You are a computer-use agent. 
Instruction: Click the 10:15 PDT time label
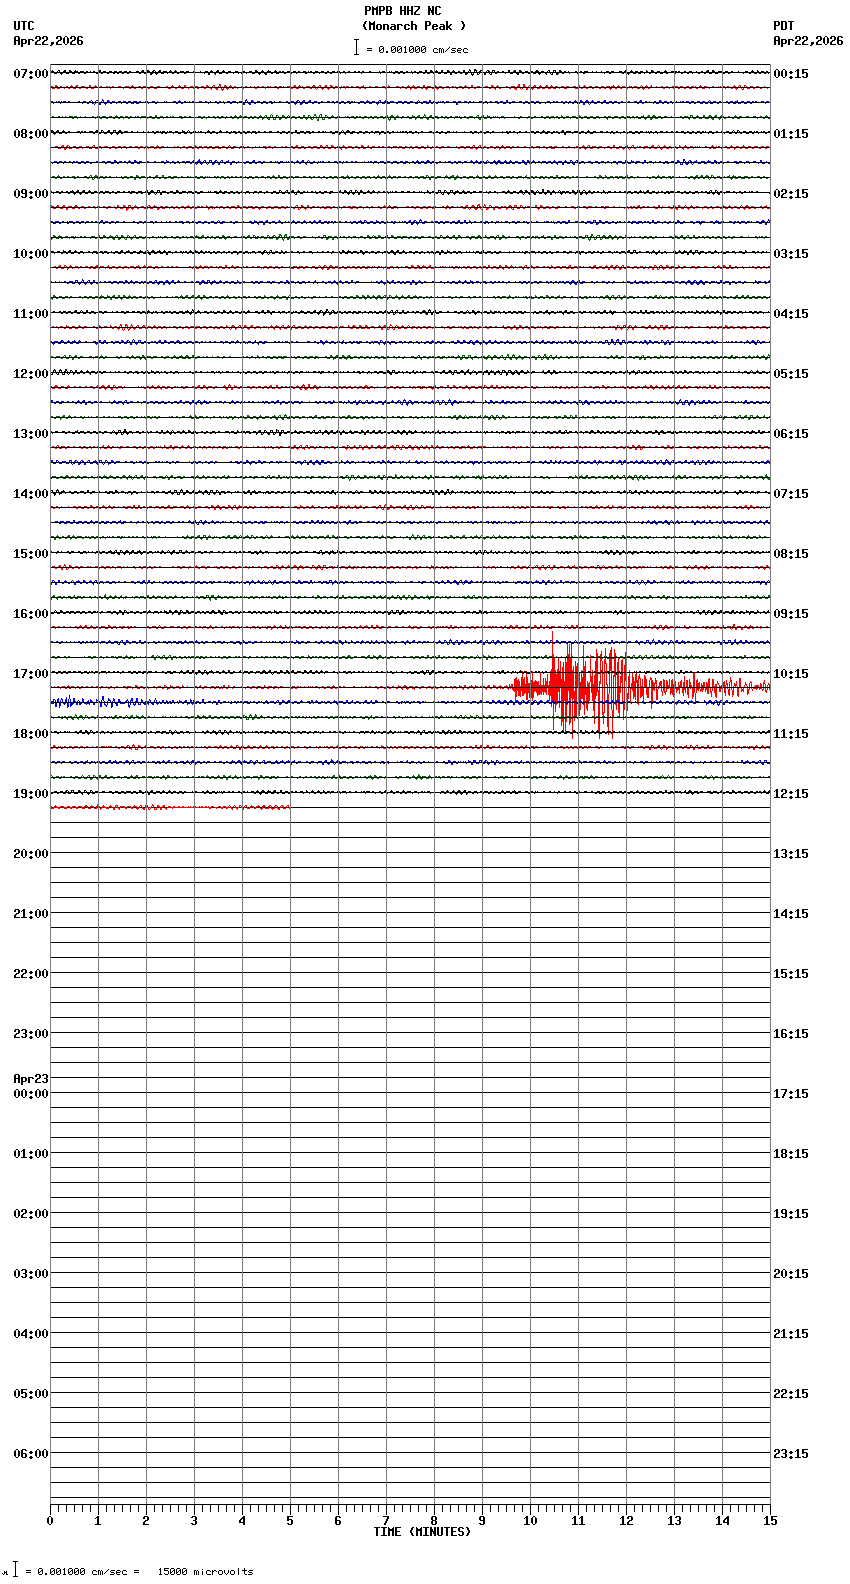pos(791,674)
